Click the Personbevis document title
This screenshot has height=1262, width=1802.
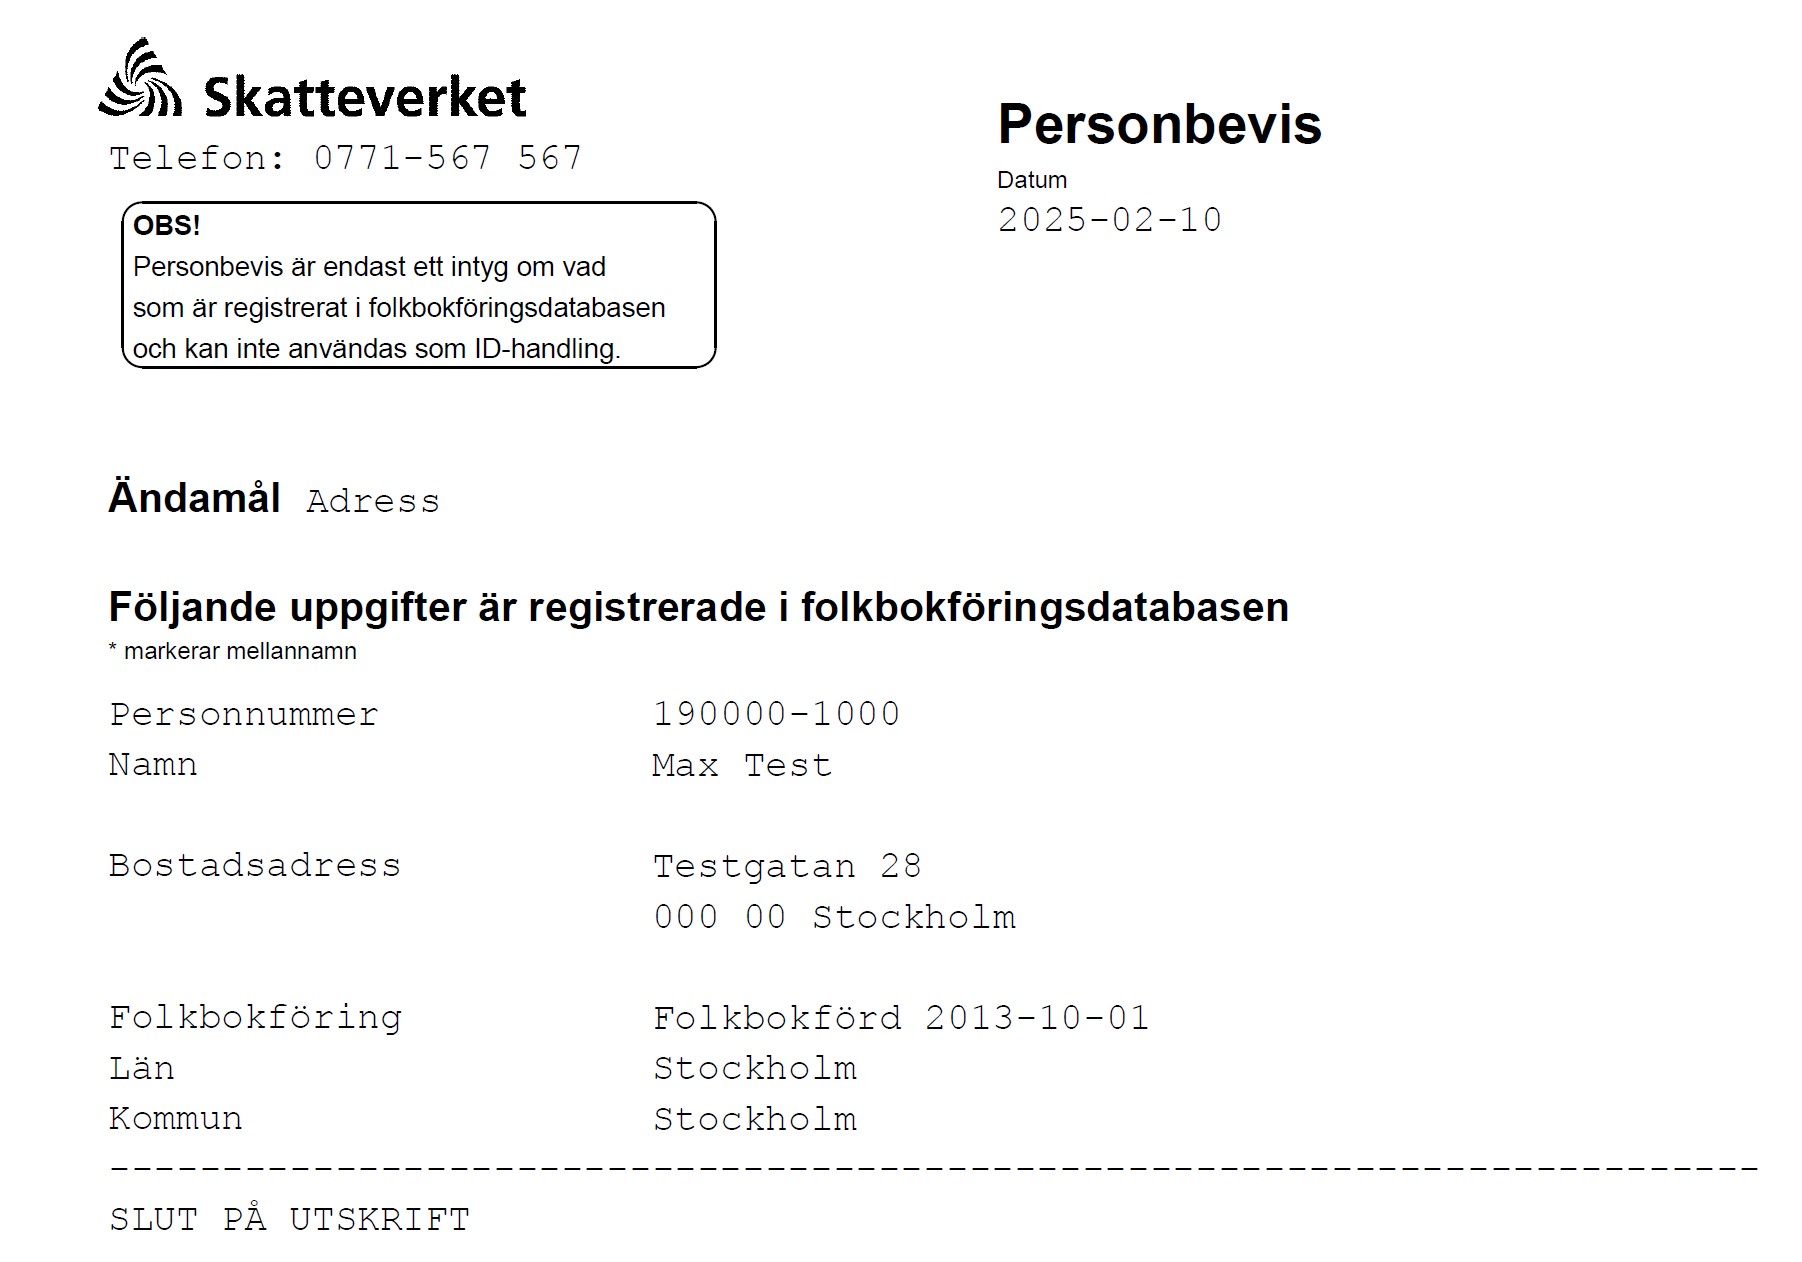pos(1159,124)
